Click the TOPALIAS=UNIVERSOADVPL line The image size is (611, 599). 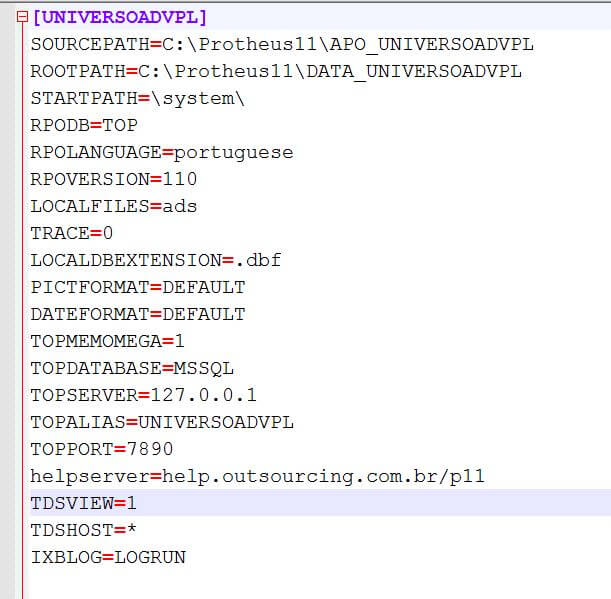(x=162, y=422)
